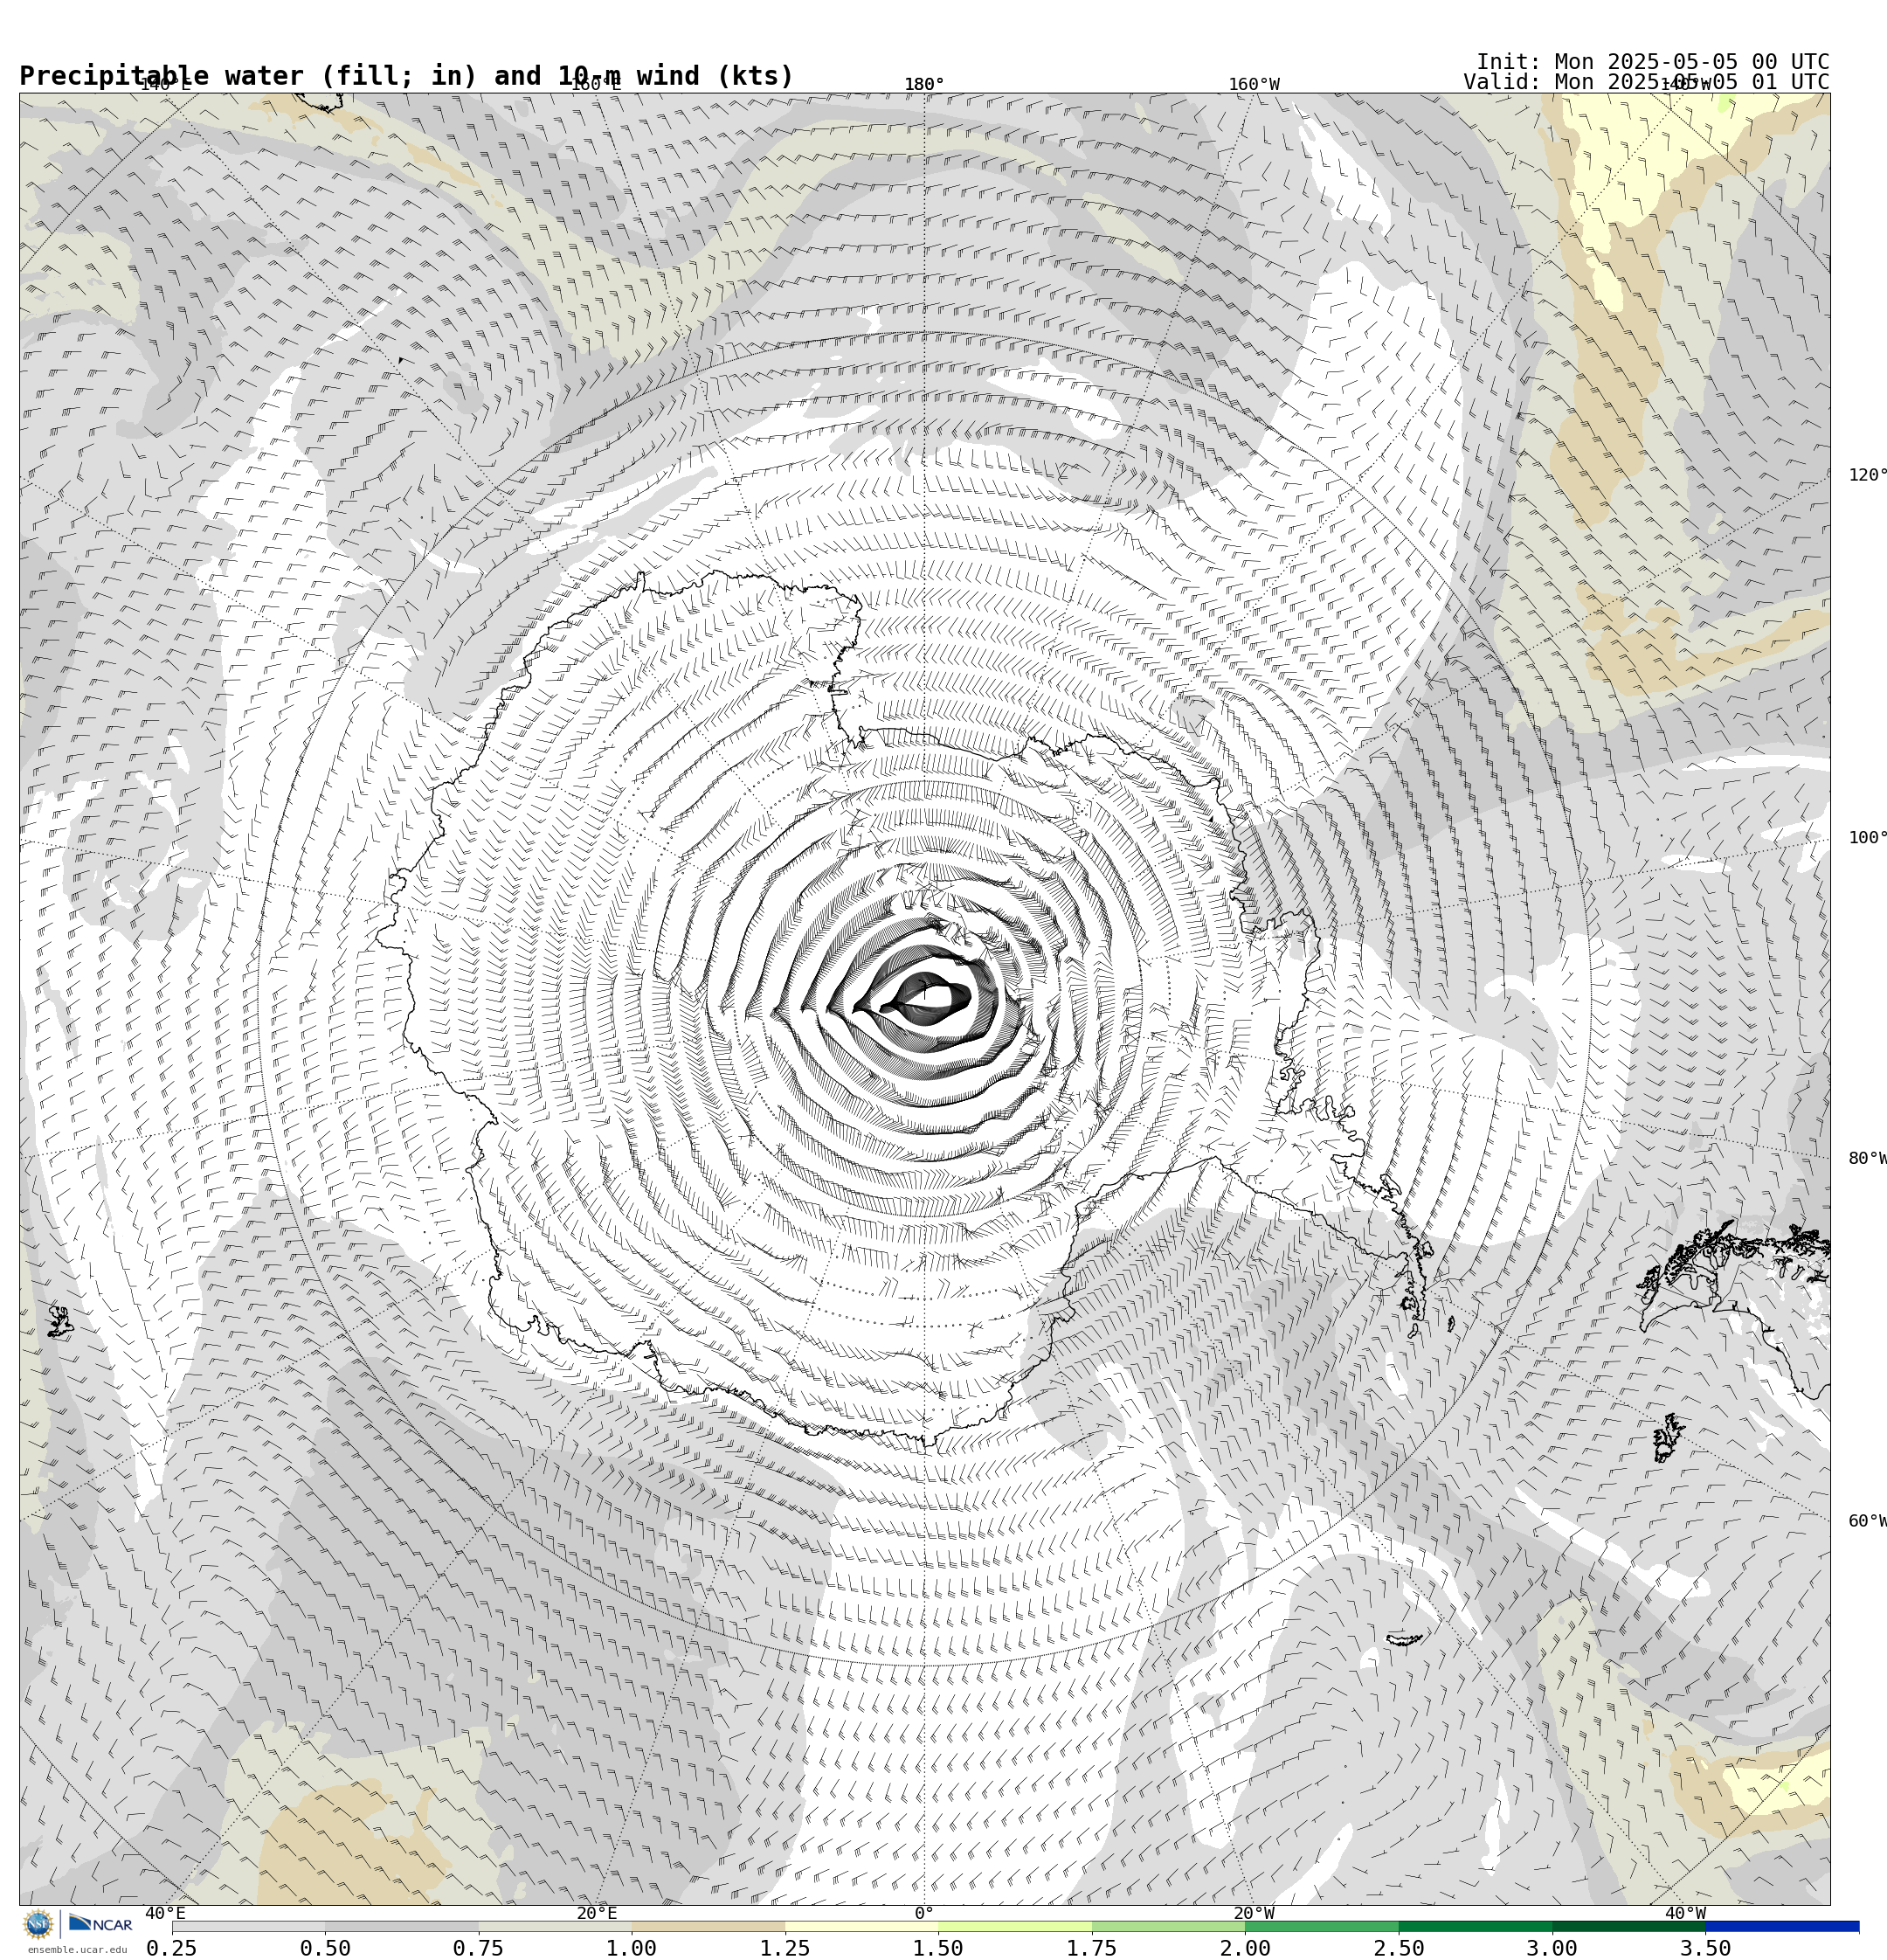The image size is (1887, 1960).
Task: Select the 0.25–0.50 light gray colorbar segment
Action: [248, 1926]
